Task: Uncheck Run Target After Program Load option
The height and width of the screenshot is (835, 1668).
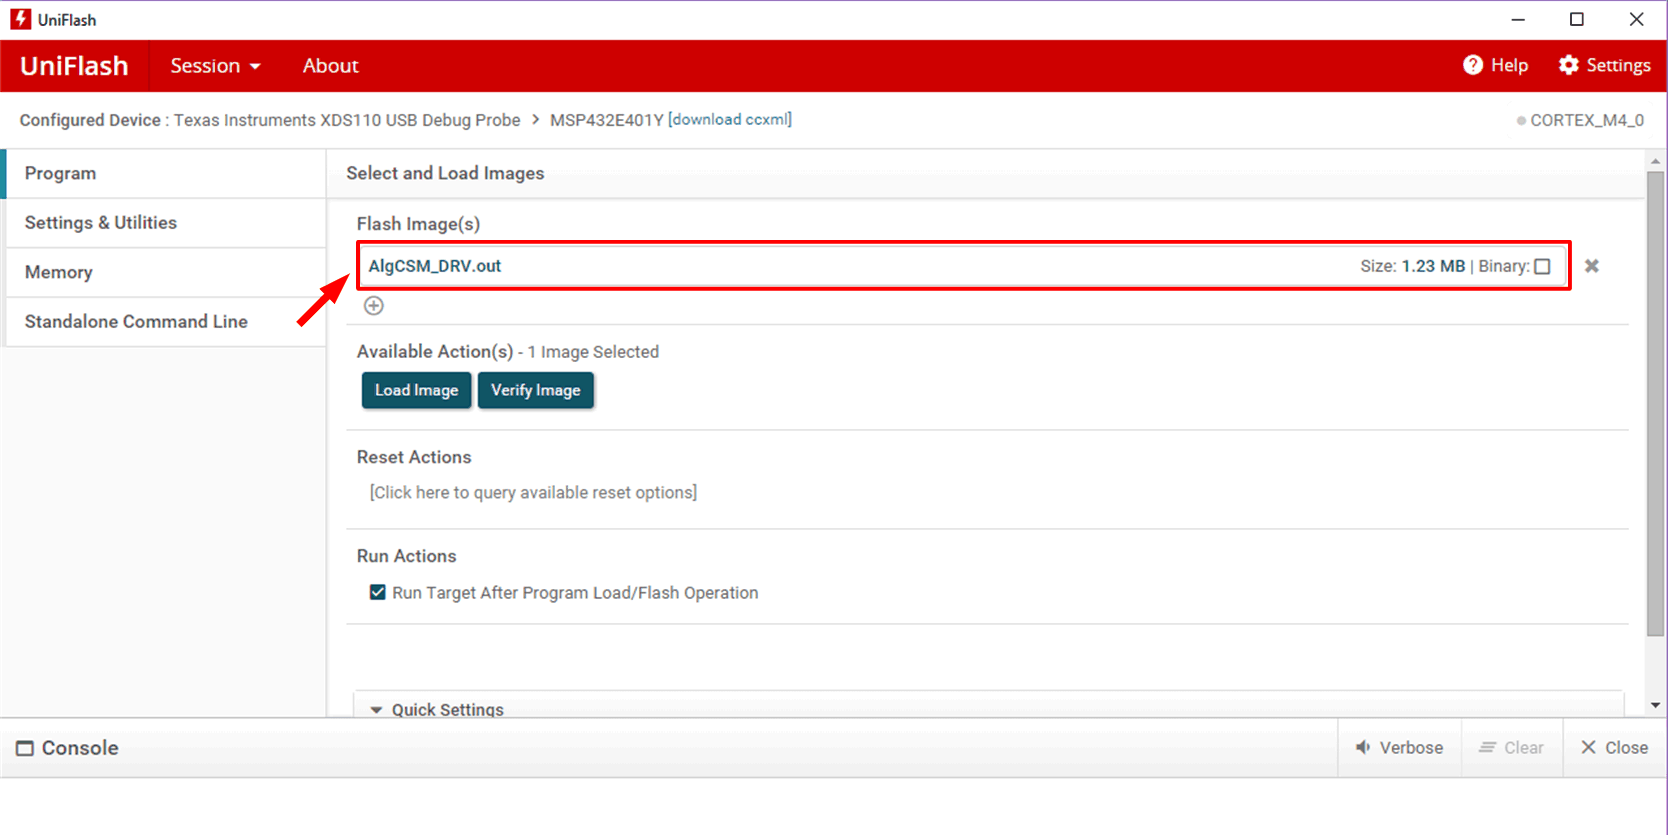Action: pos(377,592)
